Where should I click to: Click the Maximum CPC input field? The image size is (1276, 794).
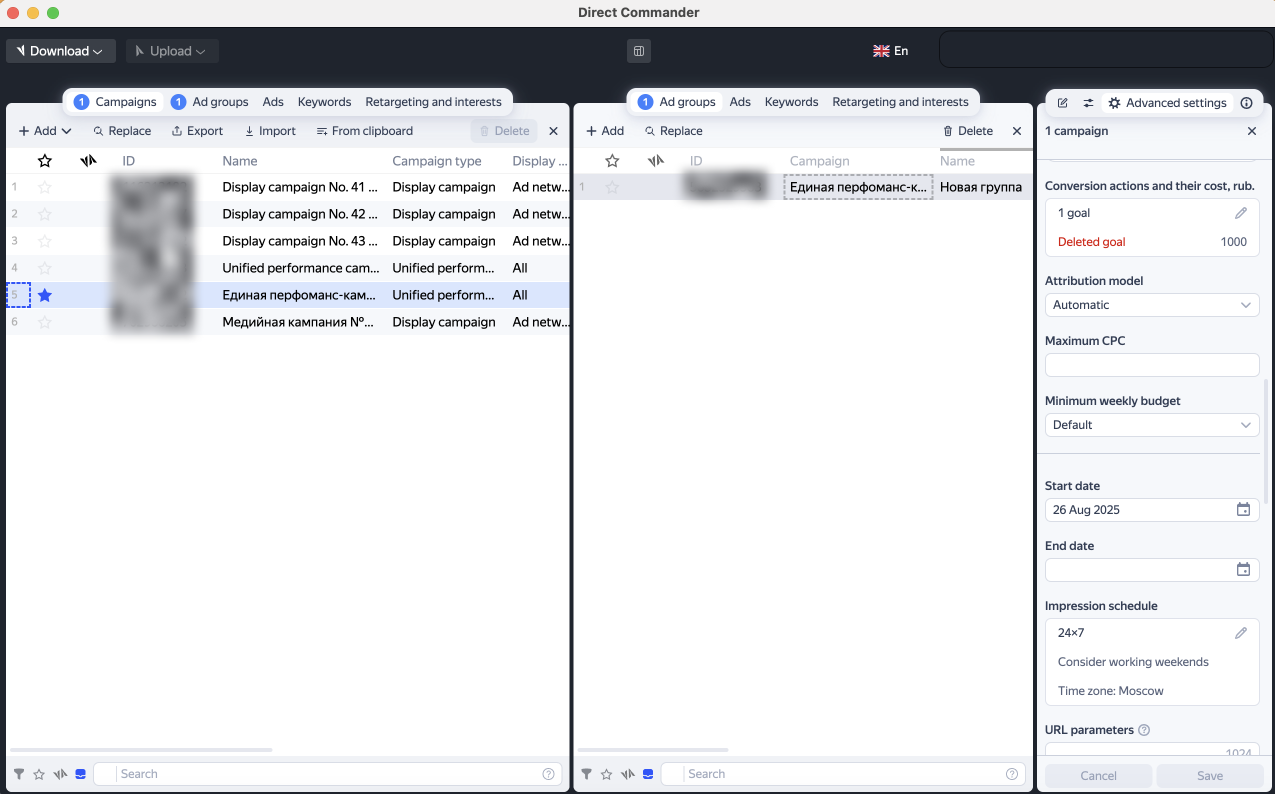tap(1151, 365)
